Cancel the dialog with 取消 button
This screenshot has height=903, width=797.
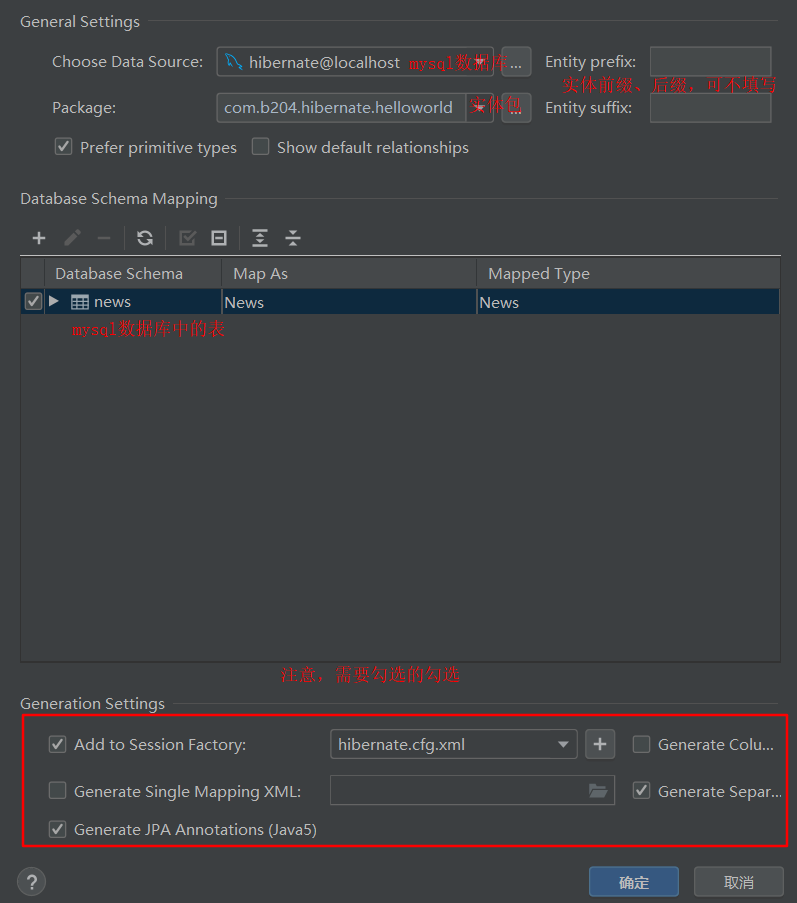[x=738, y=882]
